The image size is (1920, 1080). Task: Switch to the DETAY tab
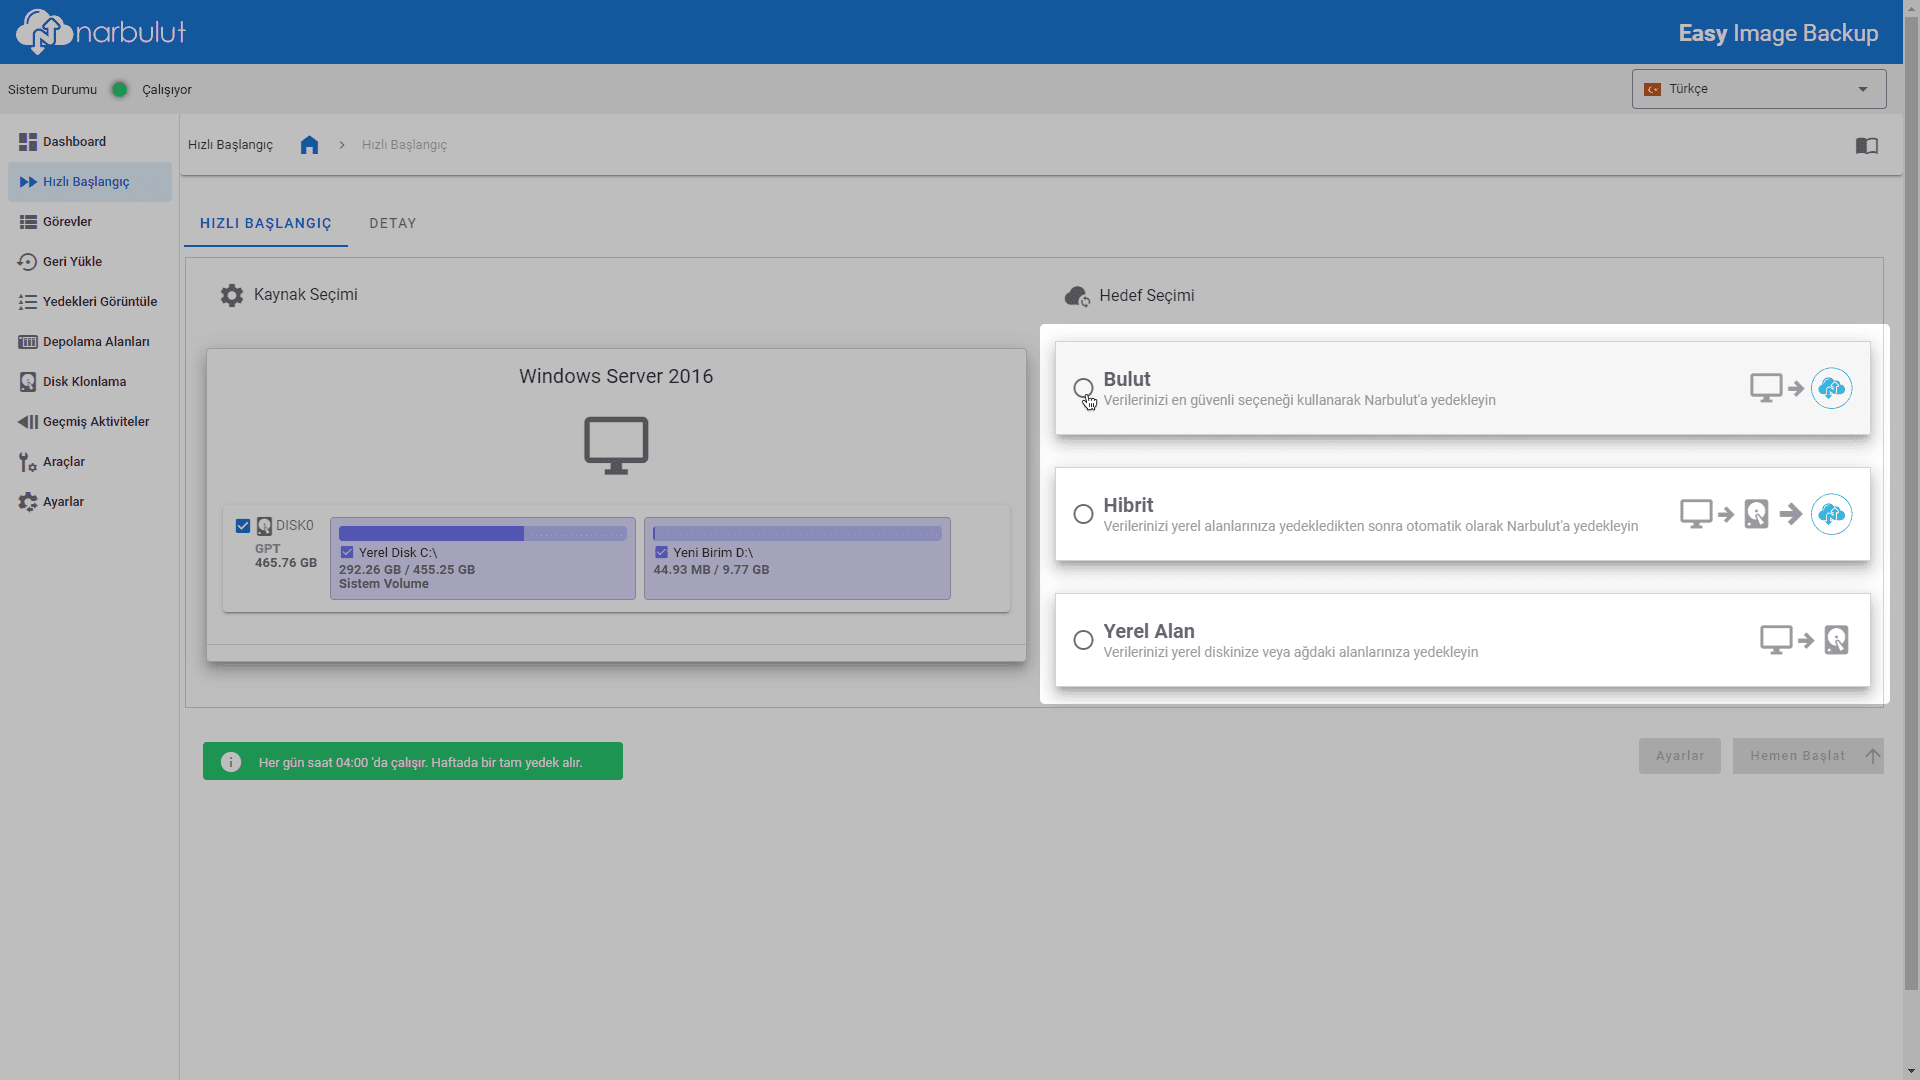(392, 223)
